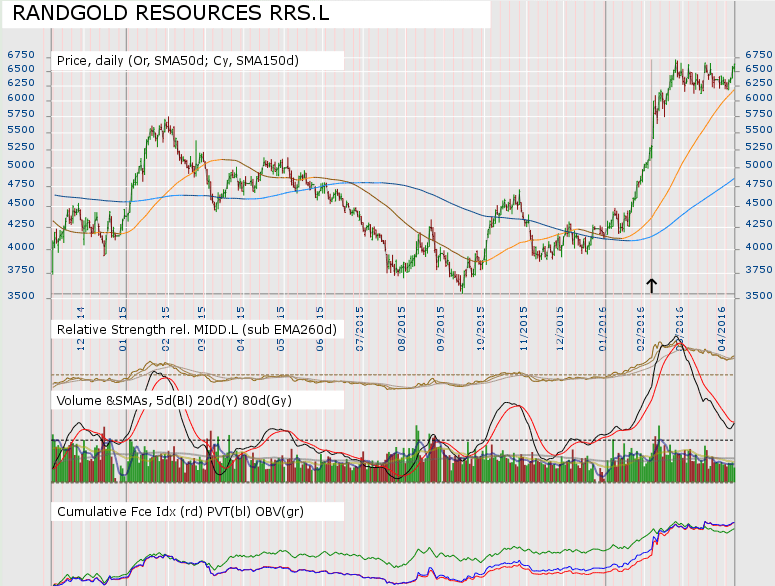Click 3500 on the left price axis

point(20,296)
